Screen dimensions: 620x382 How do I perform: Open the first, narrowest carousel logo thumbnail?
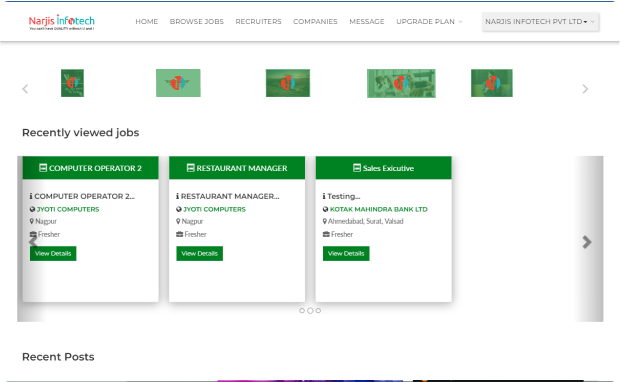72,83
